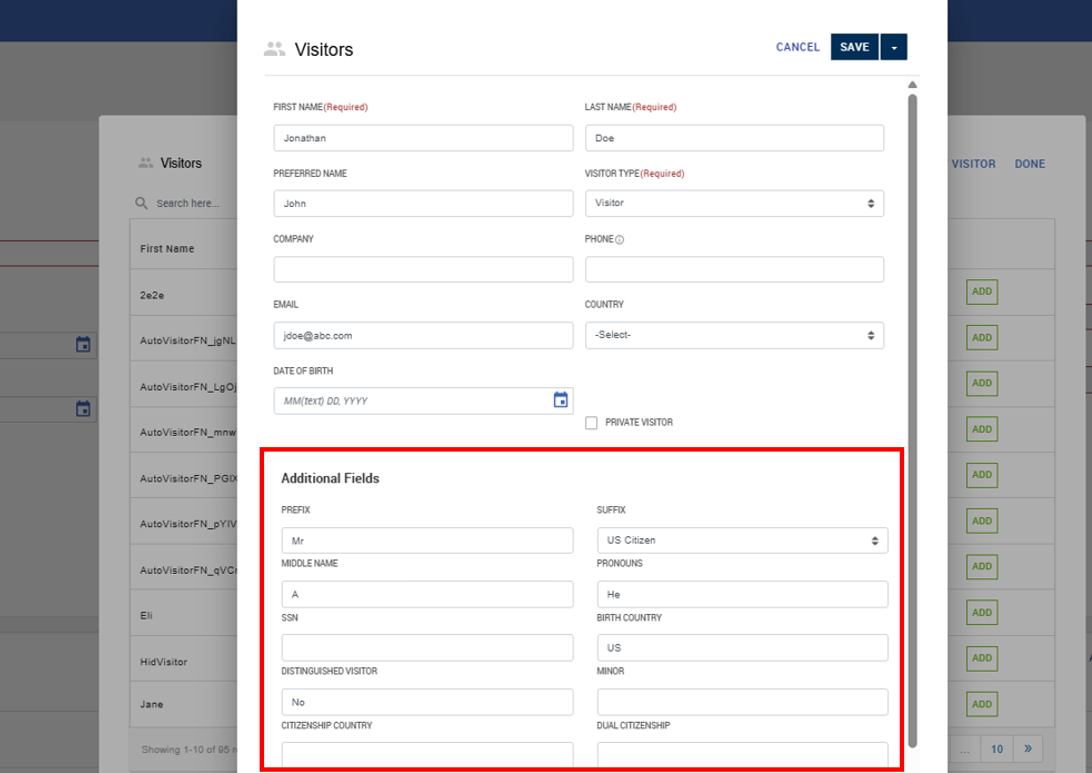Image resolution: width=1092 pixels, height=773 pixels.
Task: Click ADD button in the AutoVisitorFN_PGIX row
Action: (982, 475)
